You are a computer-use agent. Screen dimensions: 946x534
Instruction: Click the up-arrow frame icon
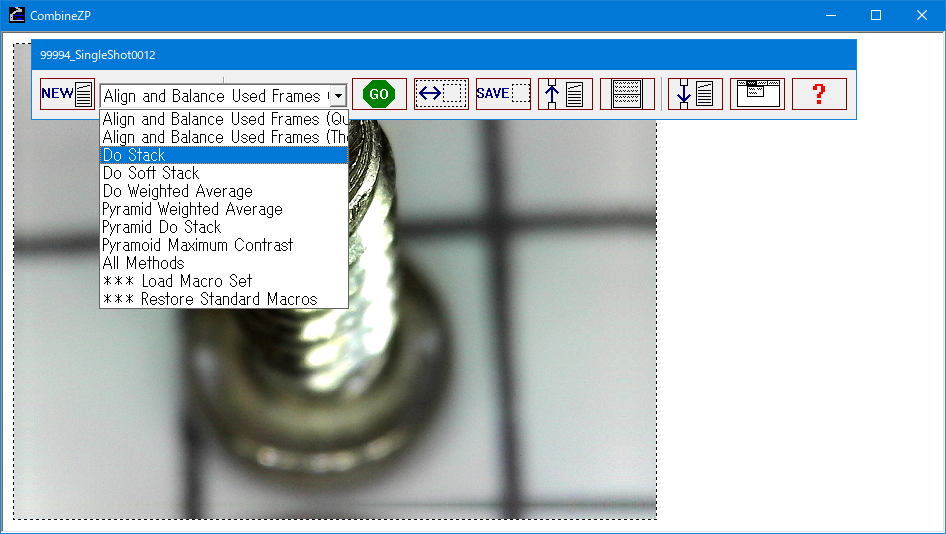click(x=566, y=94)
